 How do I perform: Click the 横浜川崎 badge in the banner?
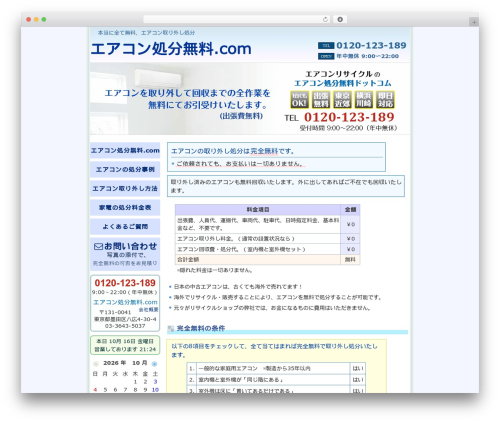364,99
